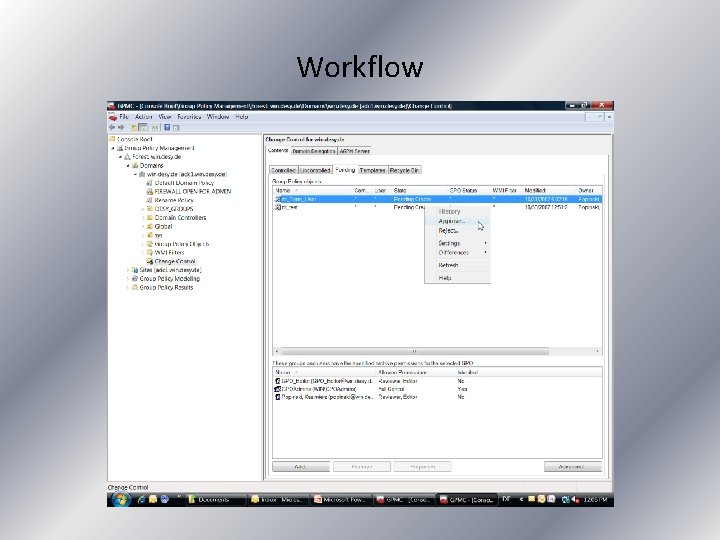Expand the DISY_GROUPS node
This screenshot has height=540, width=720.
pyautogui.click(x=143, y=209)
